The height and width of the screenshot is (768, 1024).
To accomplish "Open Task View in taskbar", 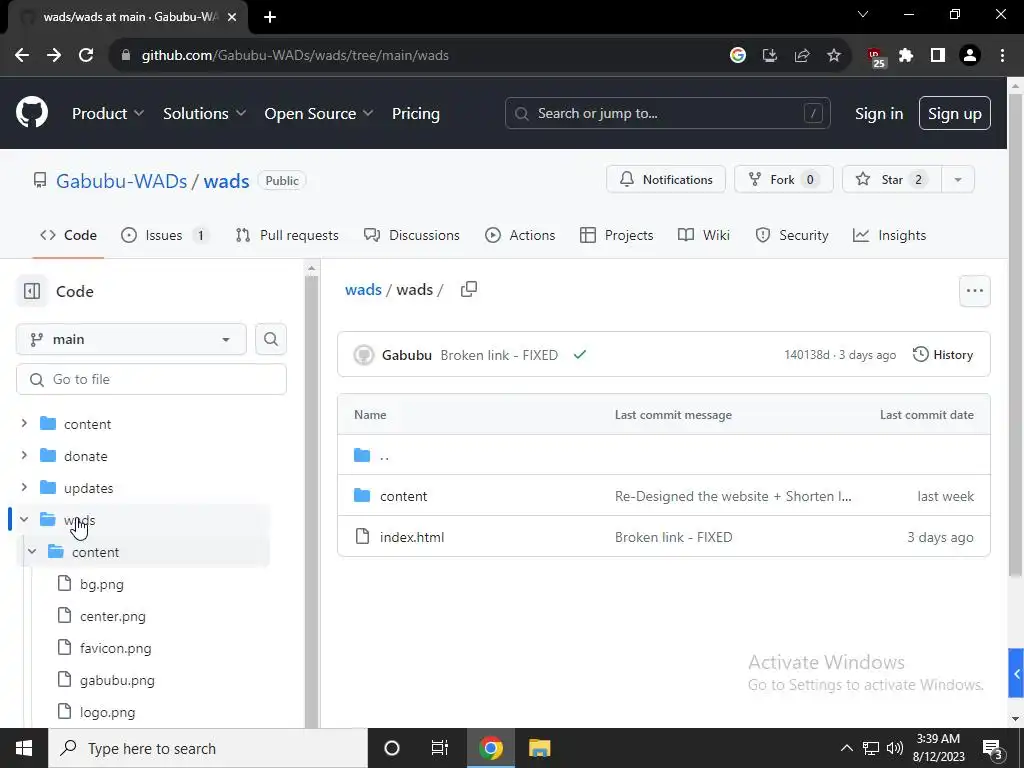I will click(x=440, y=748).
